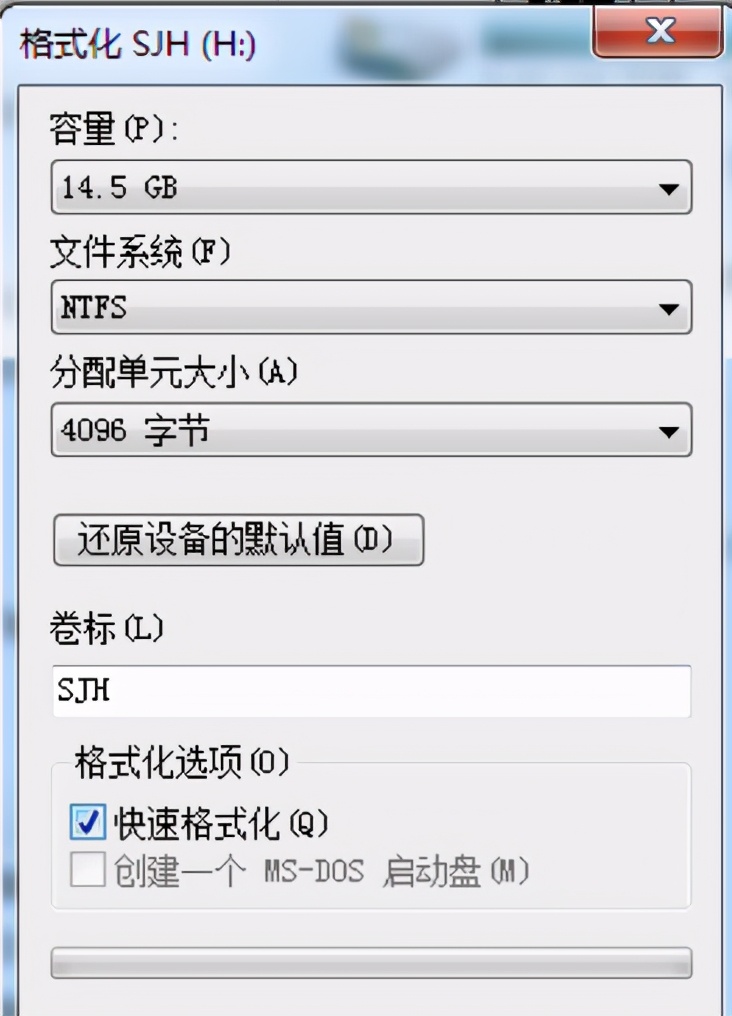This screenshot has width=732, height=1016.
Task: Open the 分配单元大小 dropdown showing 4096 字节
Action: pyautogui.click(x=370, y=430)
